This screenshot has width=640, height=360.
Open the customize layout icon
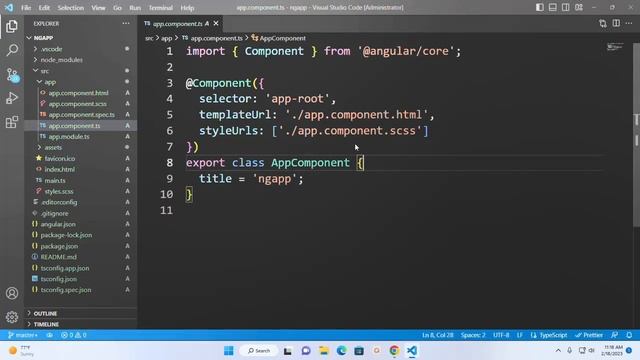(x=579, y=7)
